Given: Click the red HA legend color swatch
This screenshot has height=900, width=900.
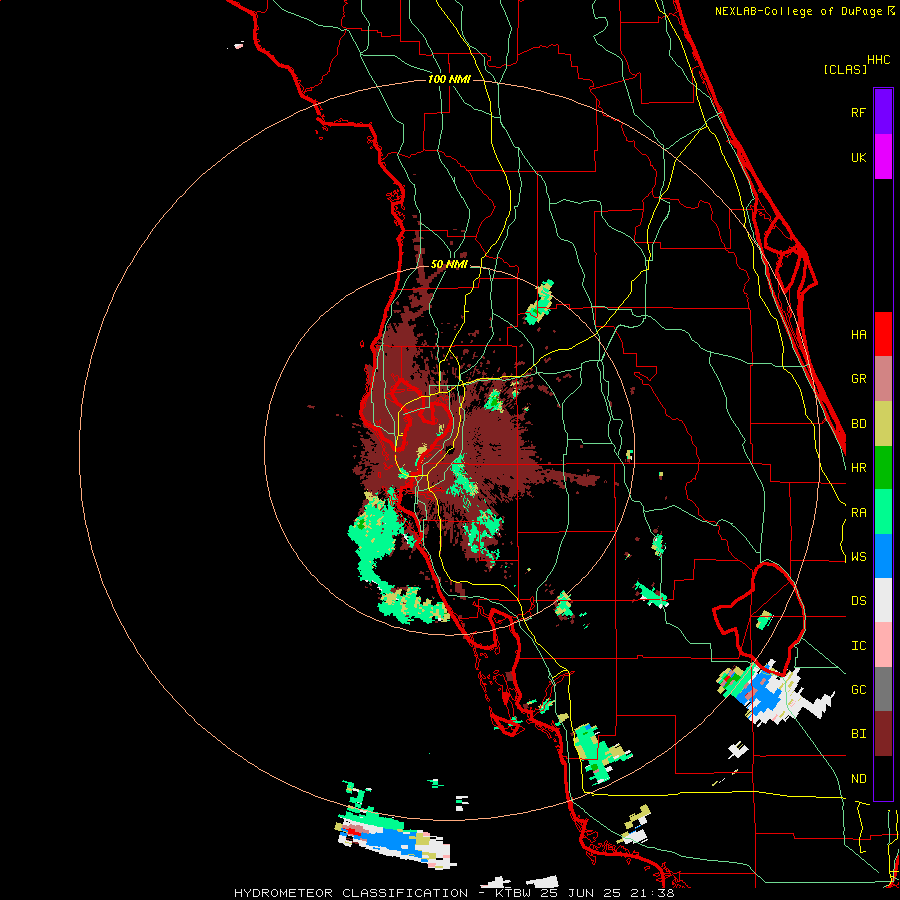Looking at the screenshot, I should coord(883,334).
